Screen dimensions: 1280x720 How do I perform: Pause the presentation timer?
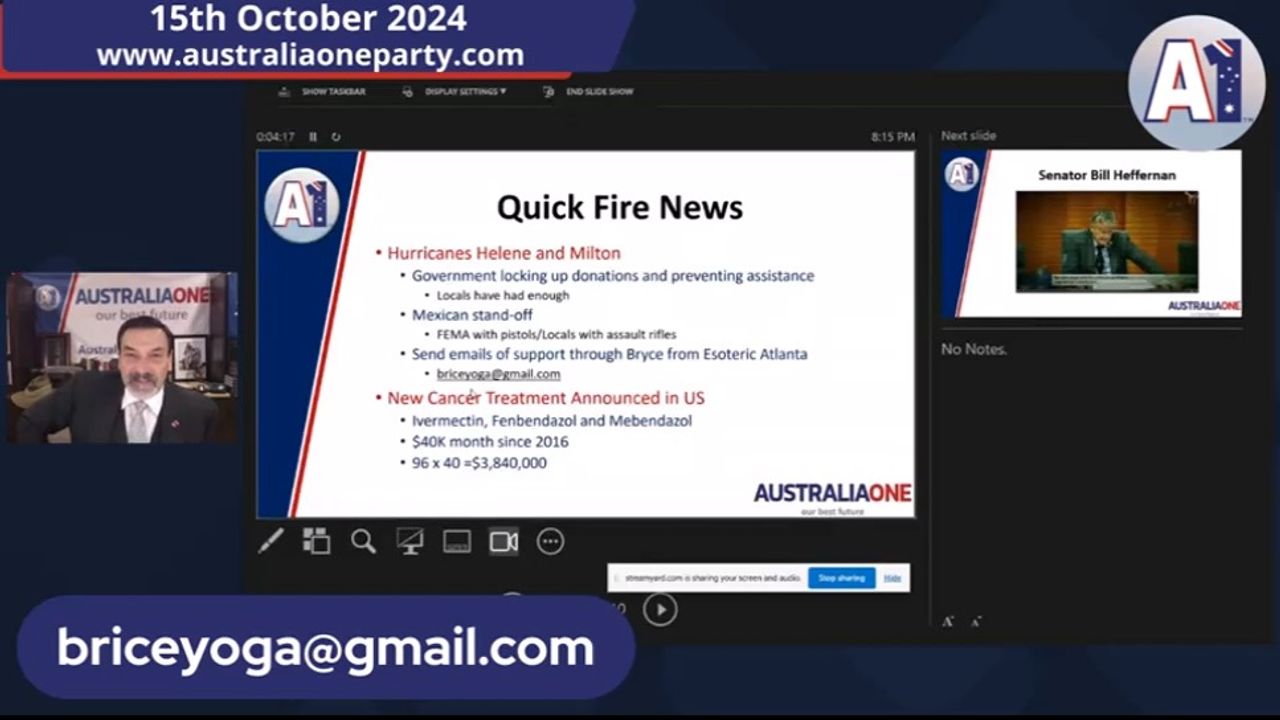[313, 137]
